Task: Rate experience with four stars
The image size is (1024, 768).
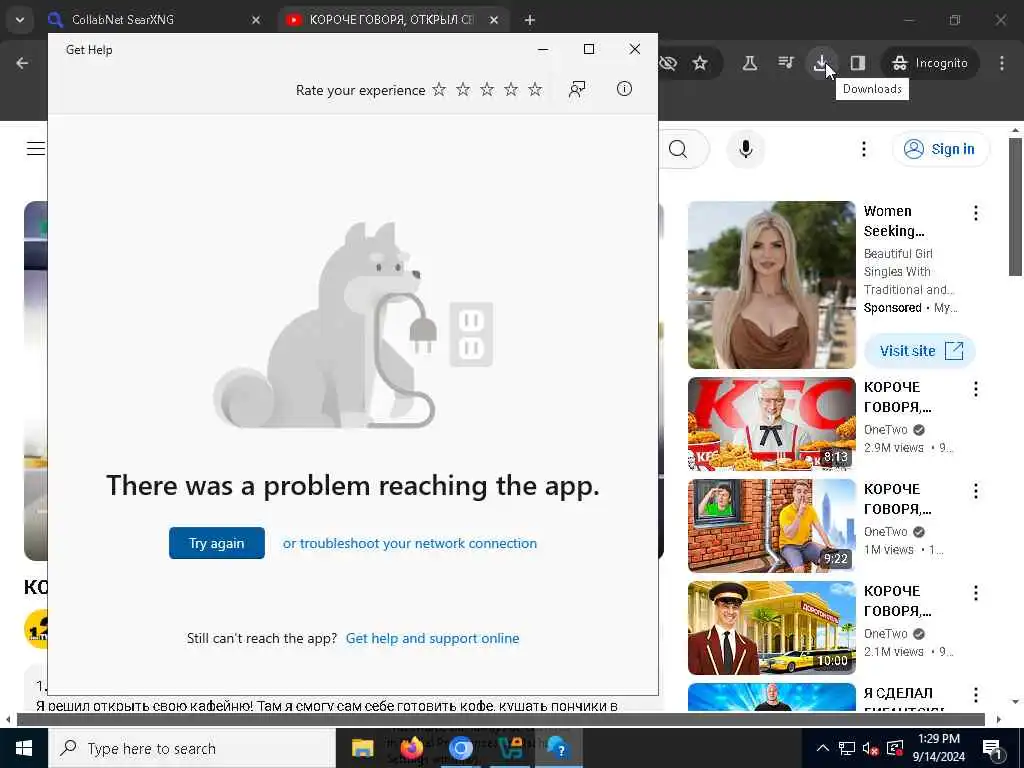Action: pyautogui.click(x=511, y=89)
